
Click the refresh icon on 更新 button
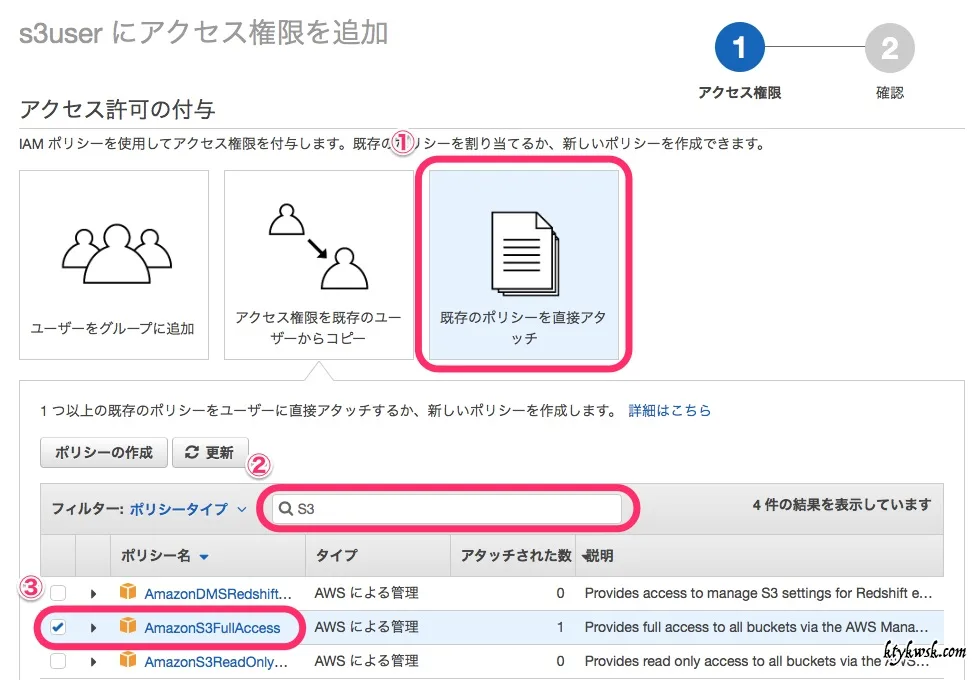pyautogui.click(x=192, y=452)
